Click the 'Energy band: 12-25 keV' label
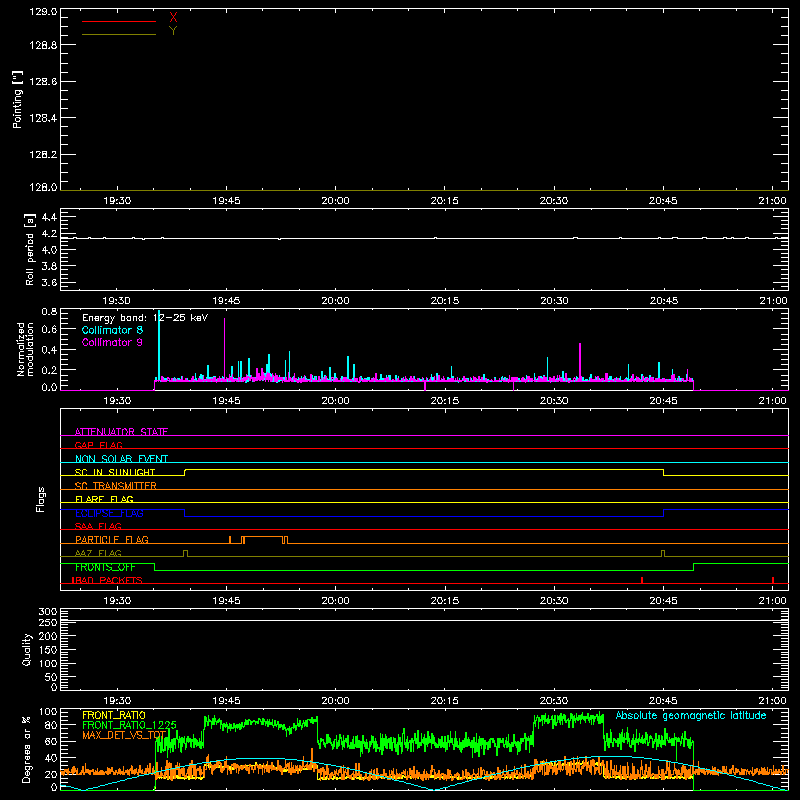The height and width of the screenshot is (800, 800). tap(145, 318)
